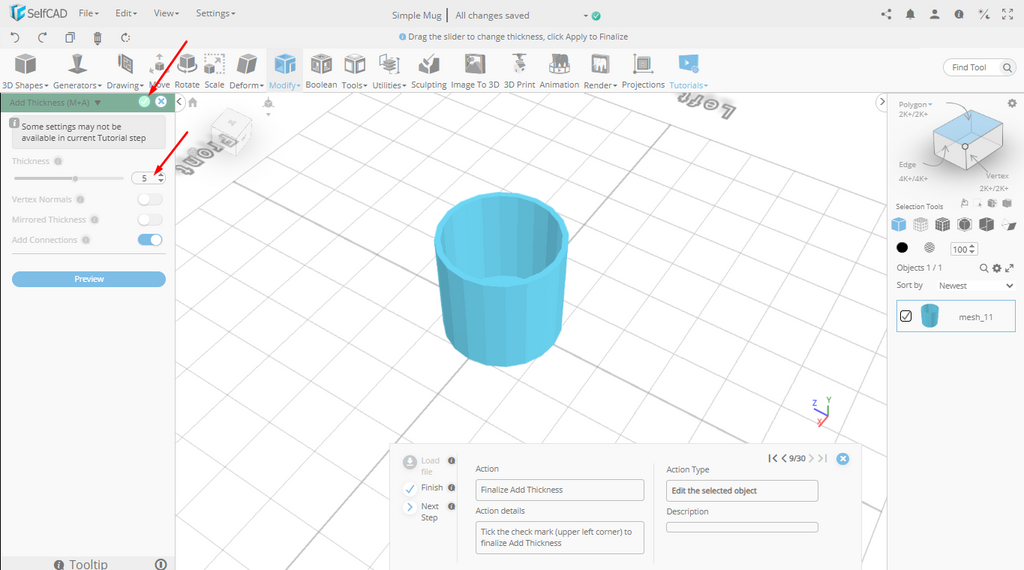Select the Scale tool
This screenshot has width=1024, height=570.
click(214, 71)
